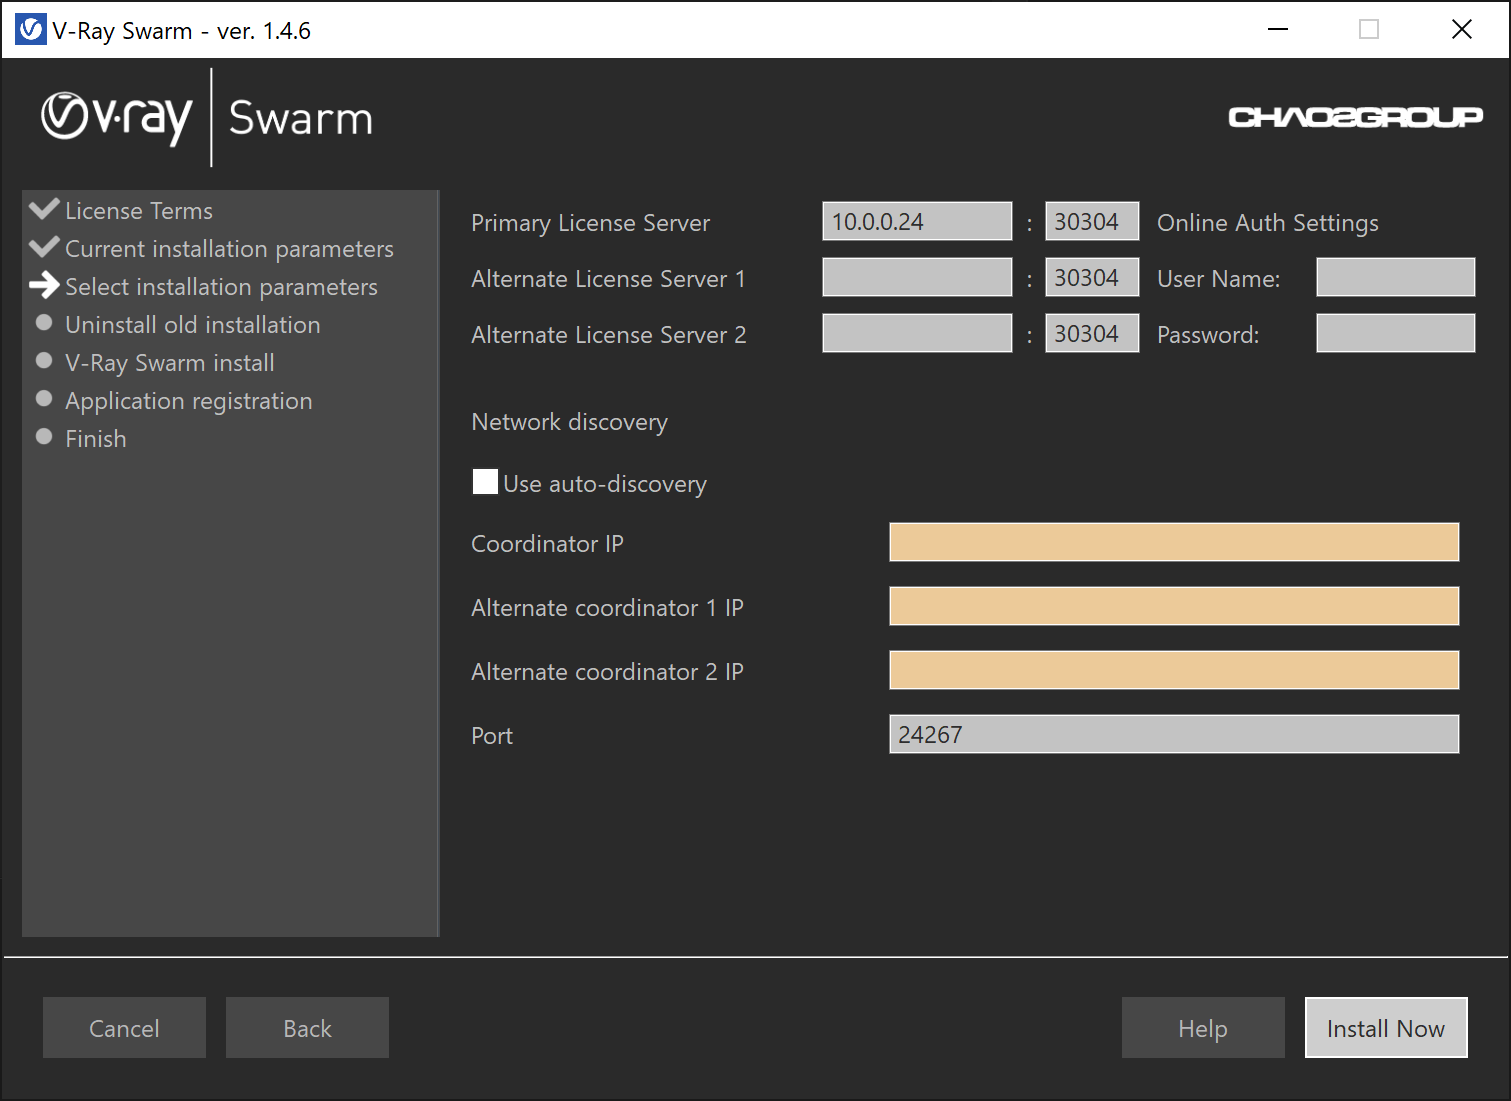
Task: Go Back to previous step
Action: (307, 1028)
